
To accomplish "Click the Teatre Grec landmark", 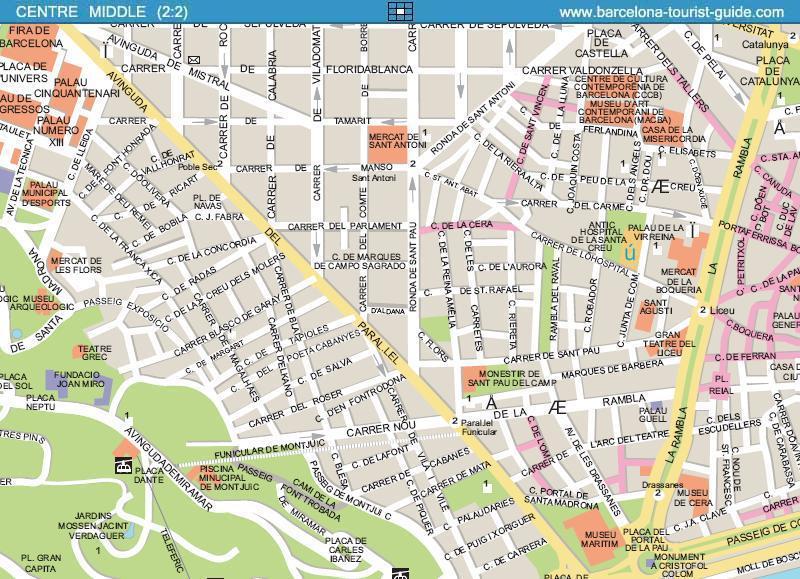I will tap(93, 352).
